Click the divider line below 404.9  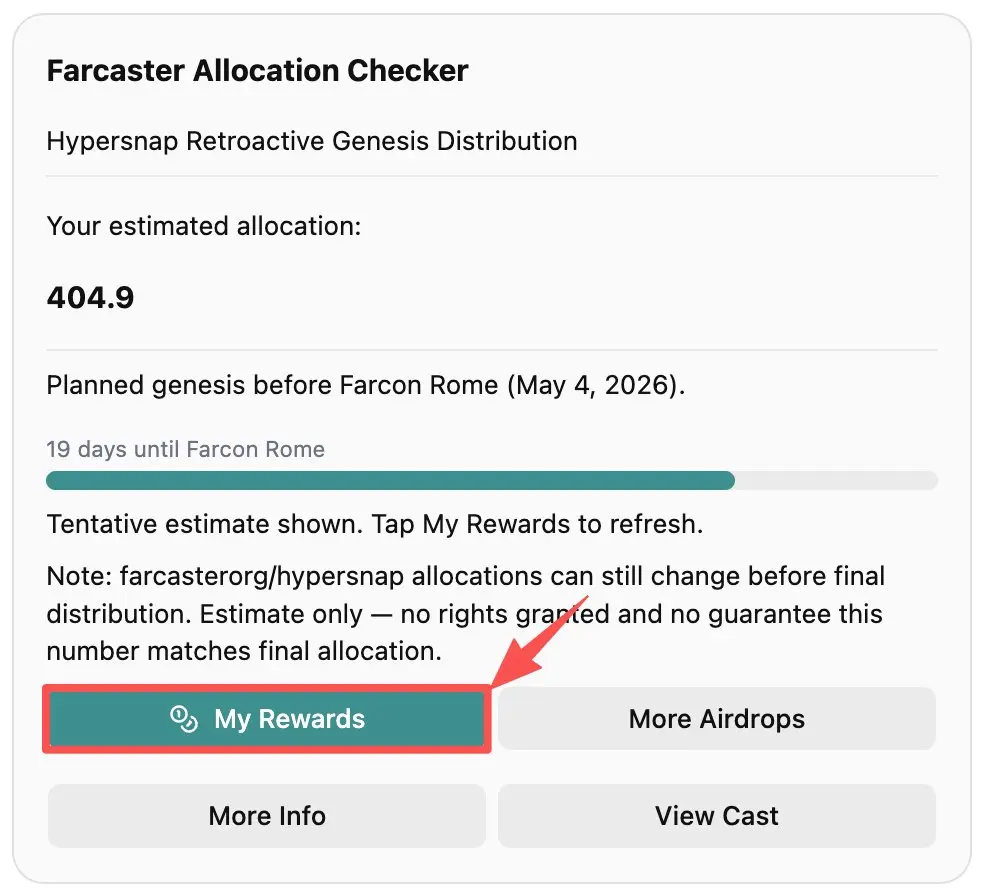(491, 350)
